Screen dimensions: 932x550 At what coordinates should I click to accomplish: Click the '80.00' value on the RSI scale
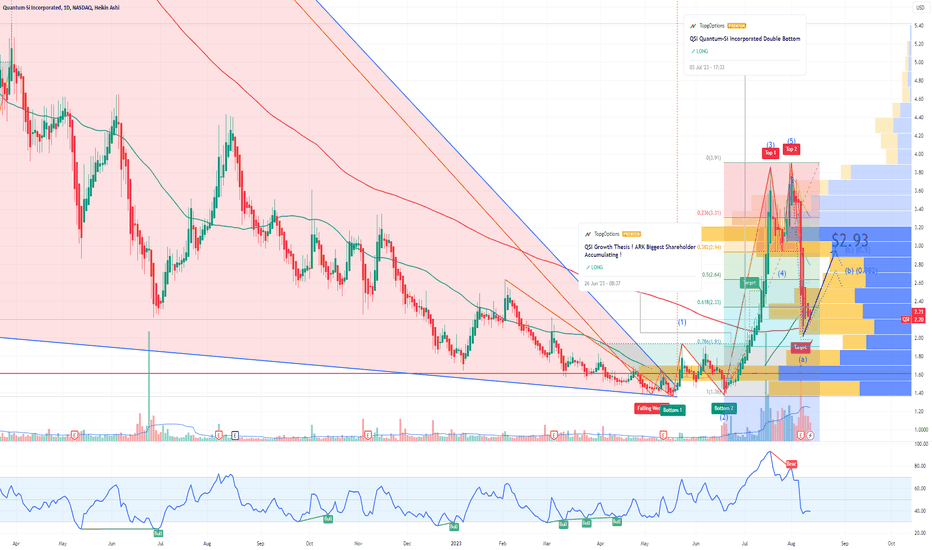tap(920, 466)
